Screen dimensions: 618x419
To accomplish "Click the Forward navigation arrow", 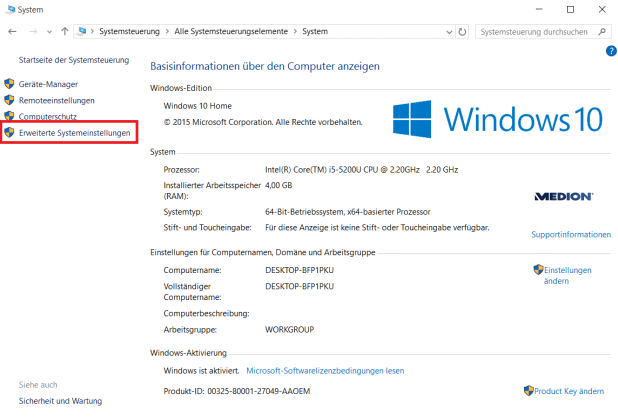I will tap(33, 32).
